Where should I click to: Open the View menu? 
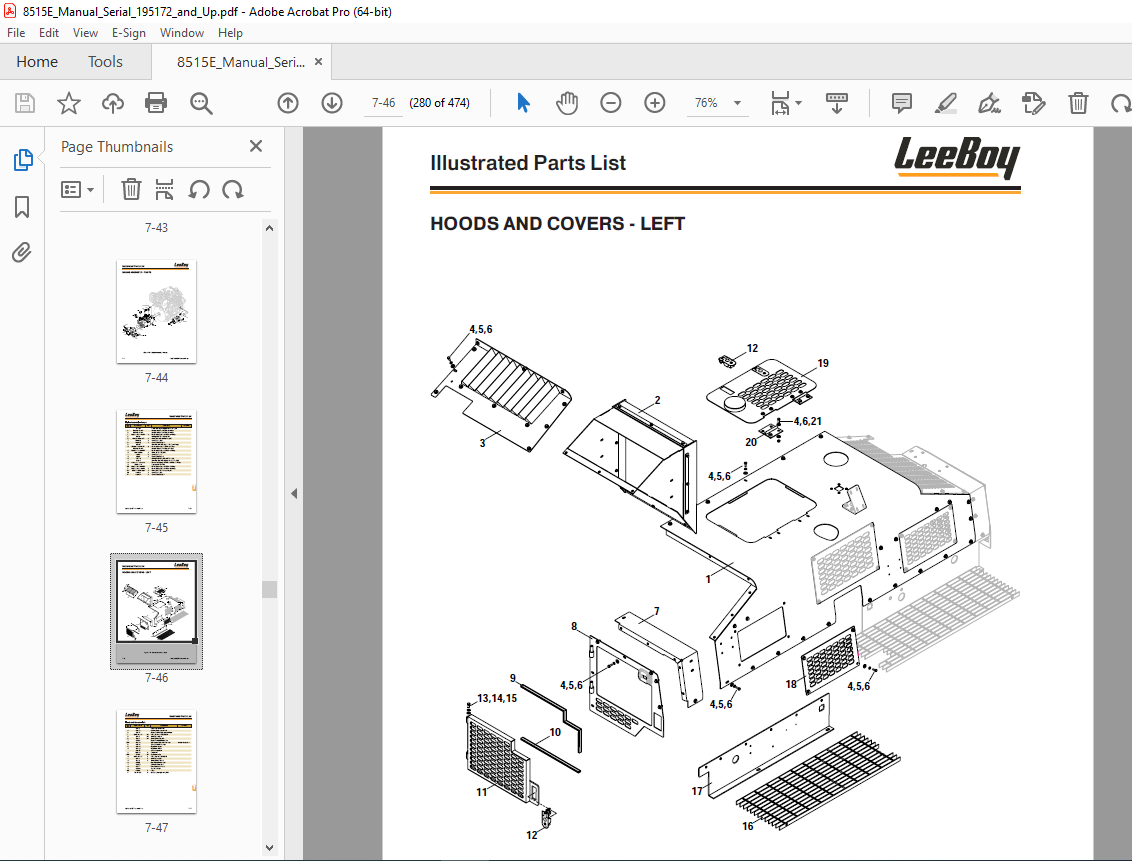pyautogui.click(x=85, y=33)
